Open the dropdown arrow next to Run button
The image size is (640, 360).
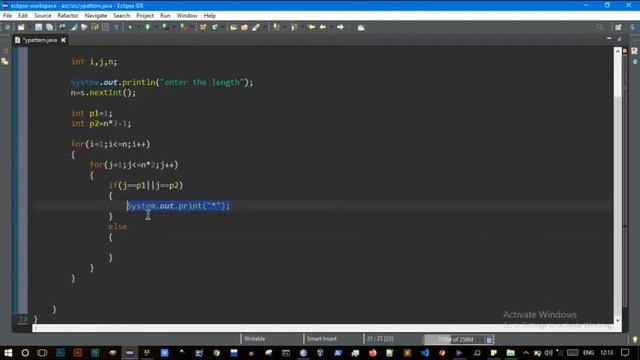tap(156, 27)
